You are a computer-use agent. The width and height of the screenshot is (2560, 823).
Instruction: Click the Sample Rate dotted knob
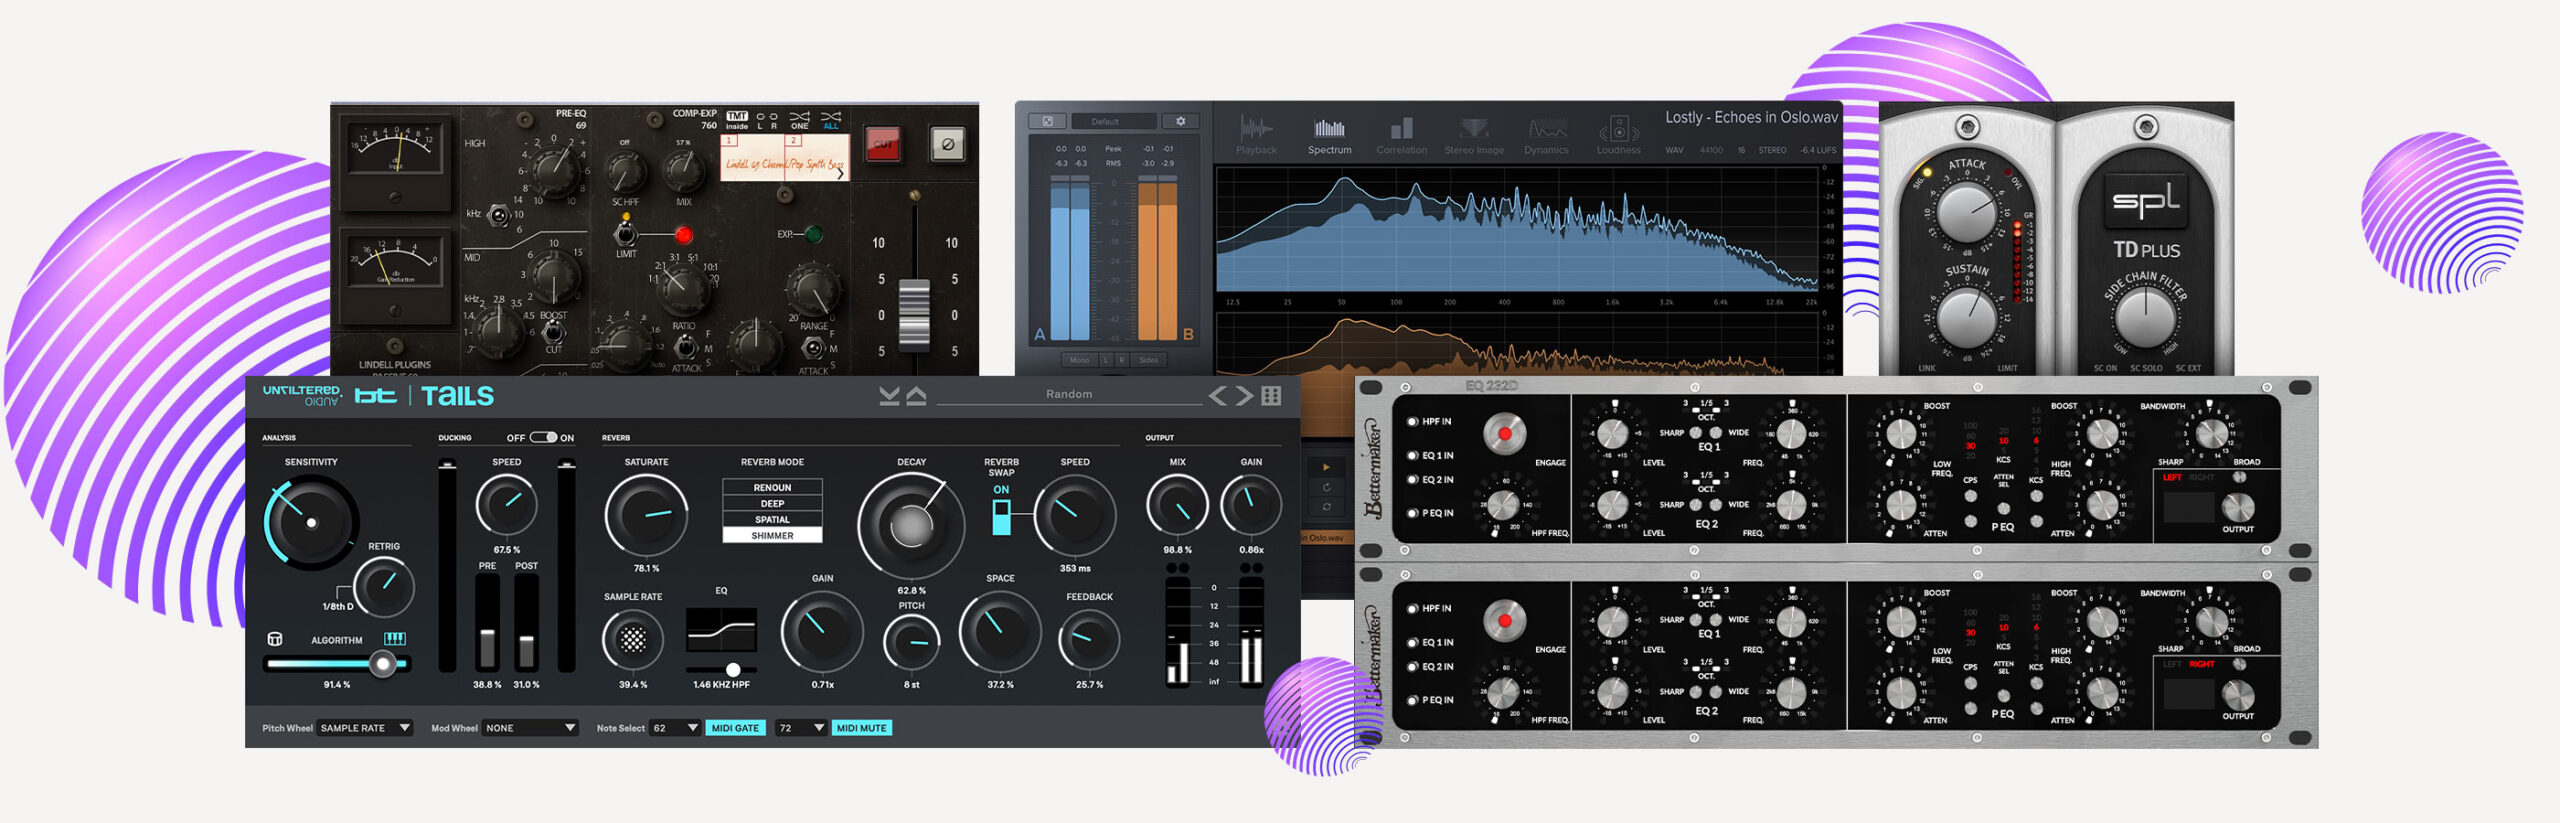pos(633,639)
